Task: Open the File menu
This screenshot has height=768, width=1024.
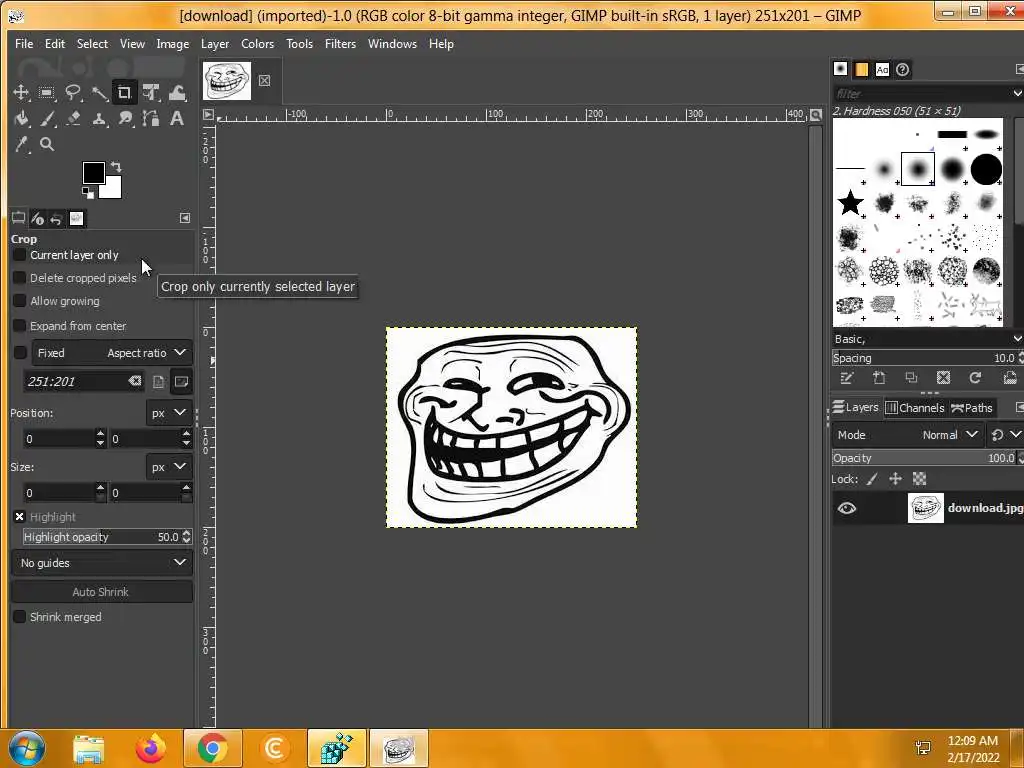Action: click(24, 44)
